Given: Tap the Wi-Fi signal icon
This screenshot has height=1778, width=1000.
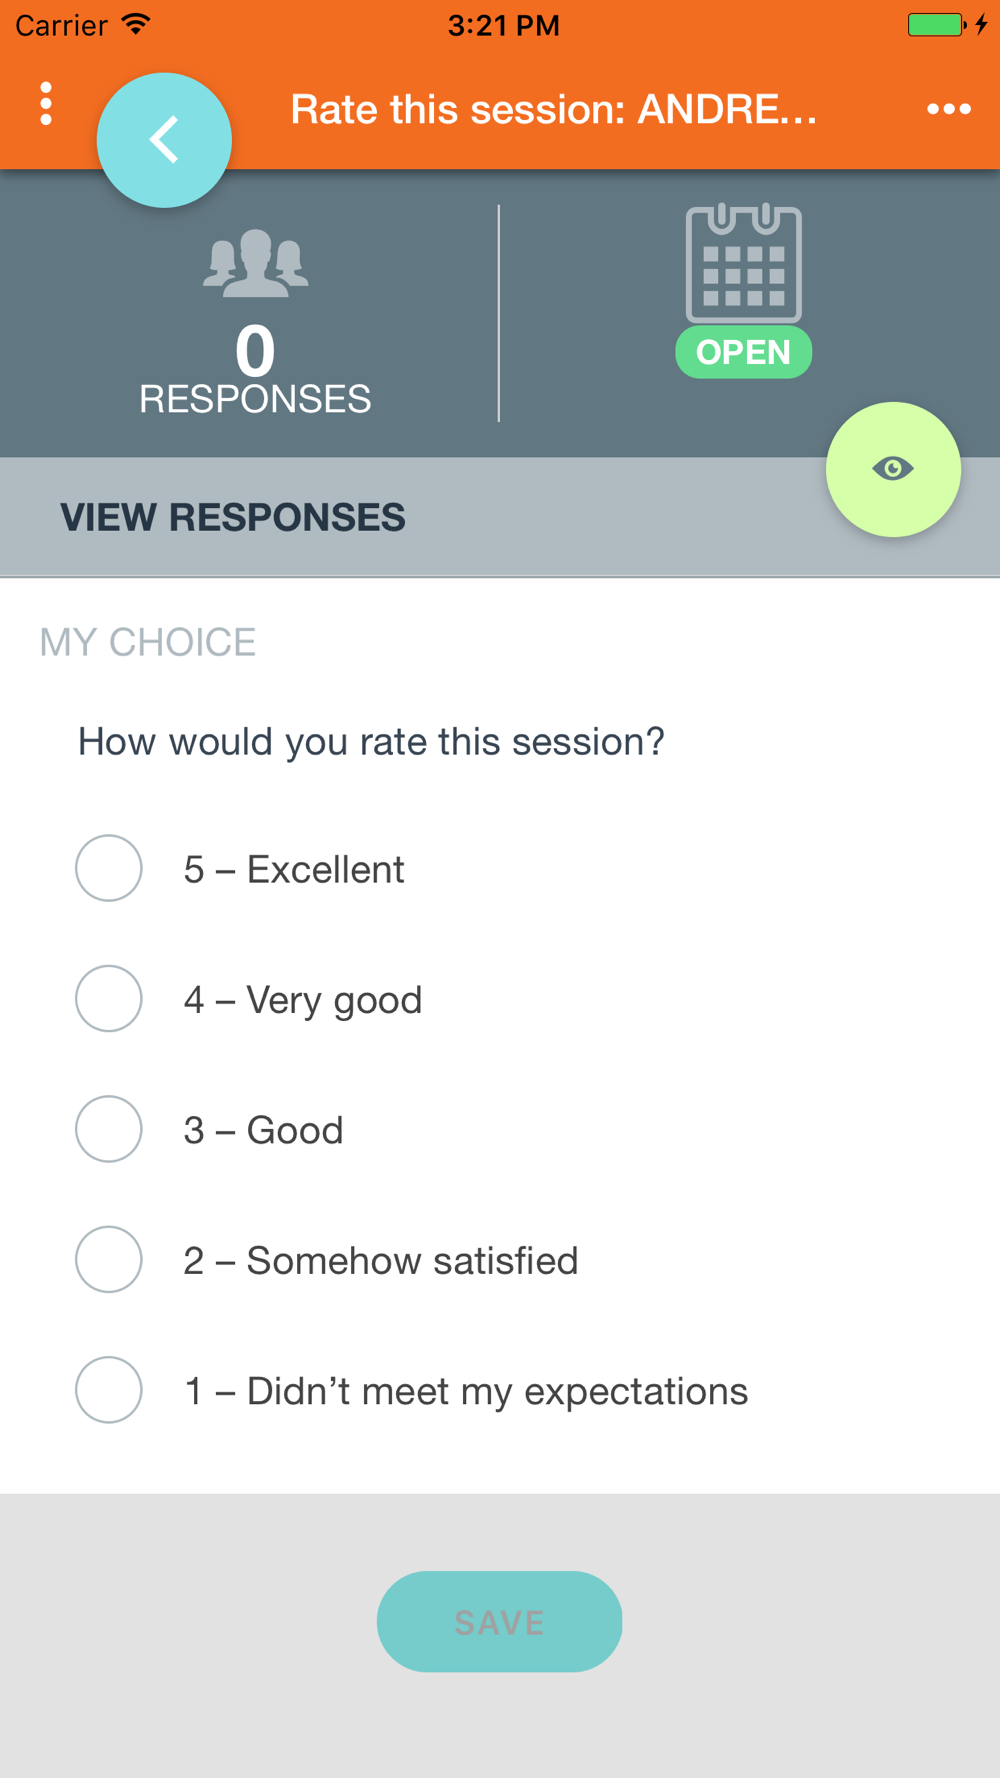Looking at the screenshot, I should [x=135, y=24].
